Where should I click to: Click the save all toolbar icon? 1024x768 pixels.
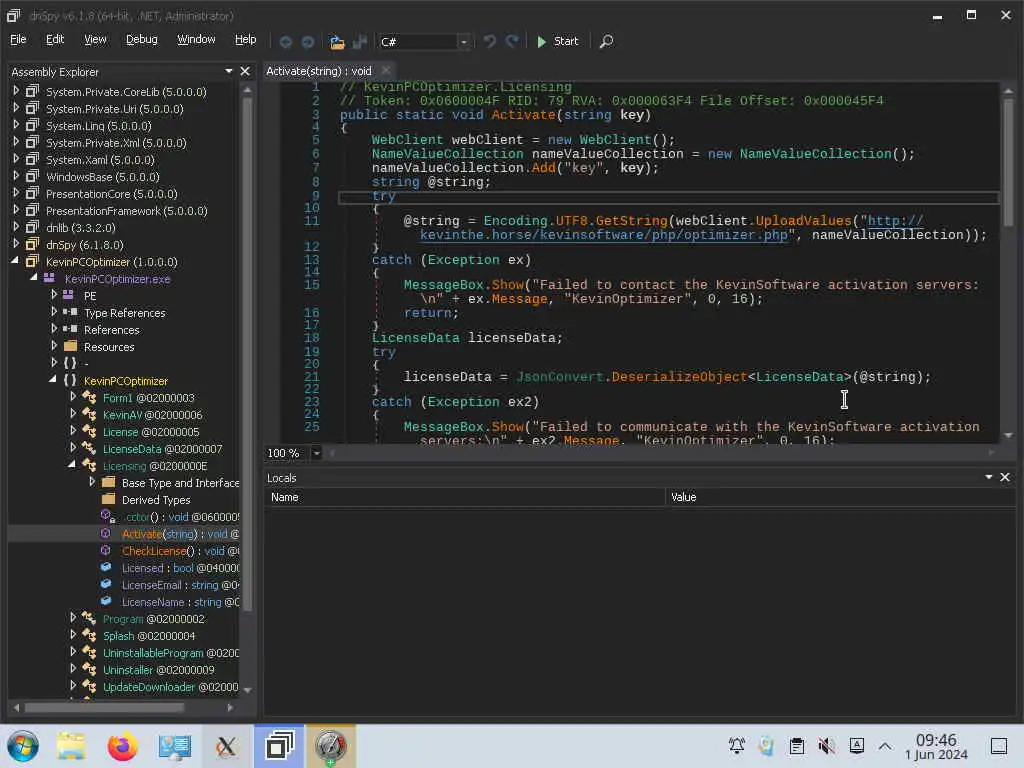[x=359, y=42]
